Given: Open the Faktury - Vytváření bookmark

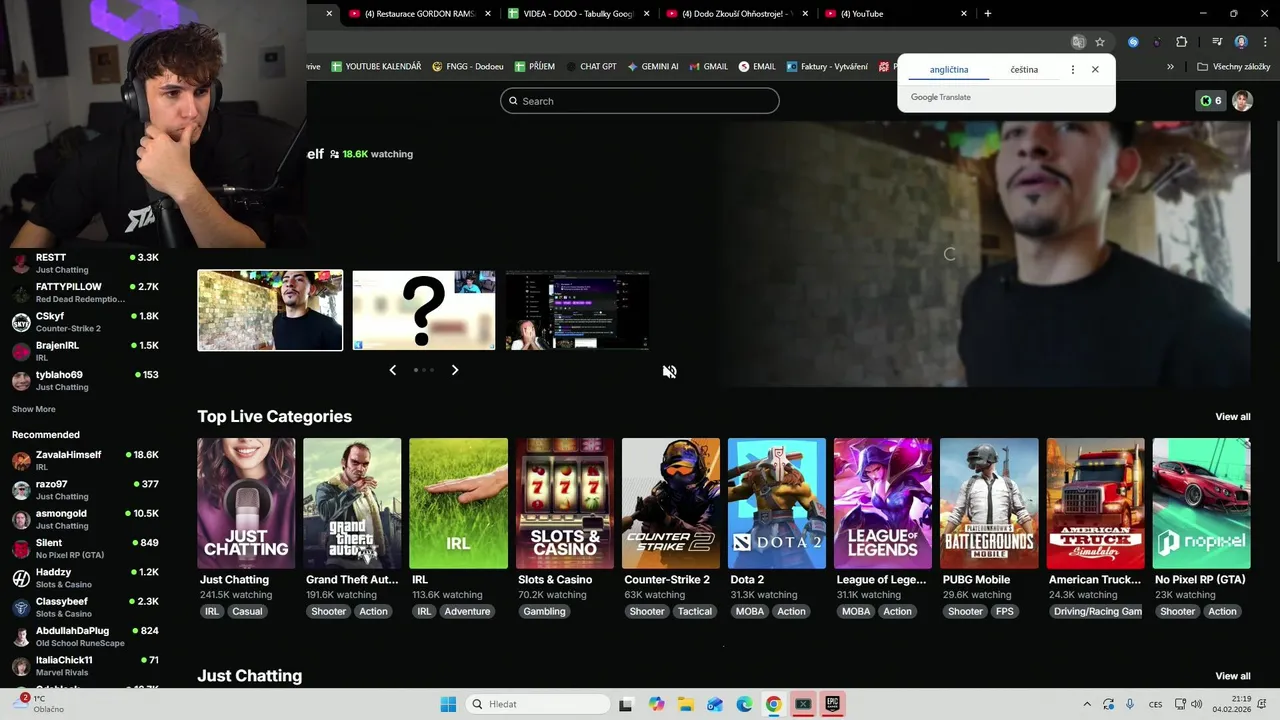Looking at the screenshot, I should (x=829, y=67).
